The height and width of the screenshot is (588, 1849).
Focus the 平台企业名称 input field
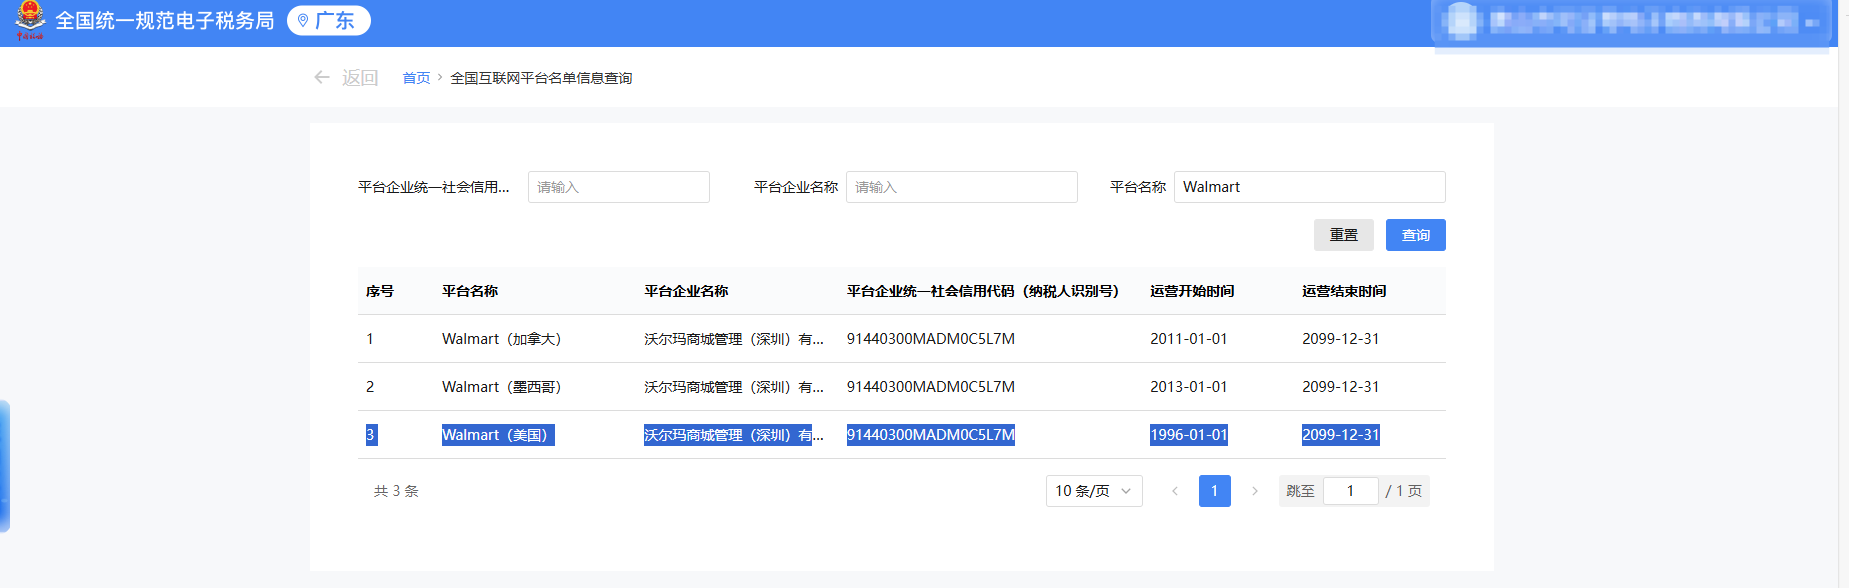[x=961, y=187]
